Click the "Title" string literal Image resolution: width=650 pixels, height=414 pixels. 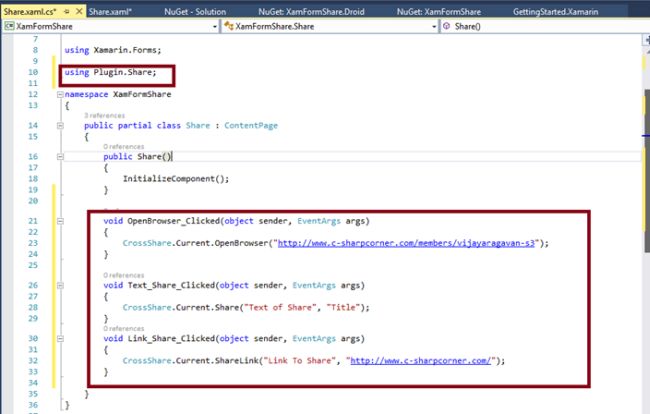click(343, 307)
